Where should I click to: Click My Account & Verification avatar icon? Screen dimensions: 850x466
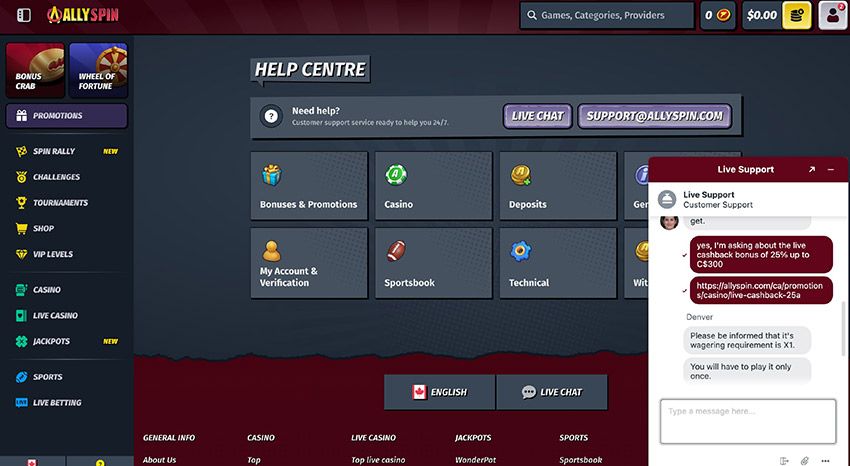pyautogui.click(x=272, y=251)
